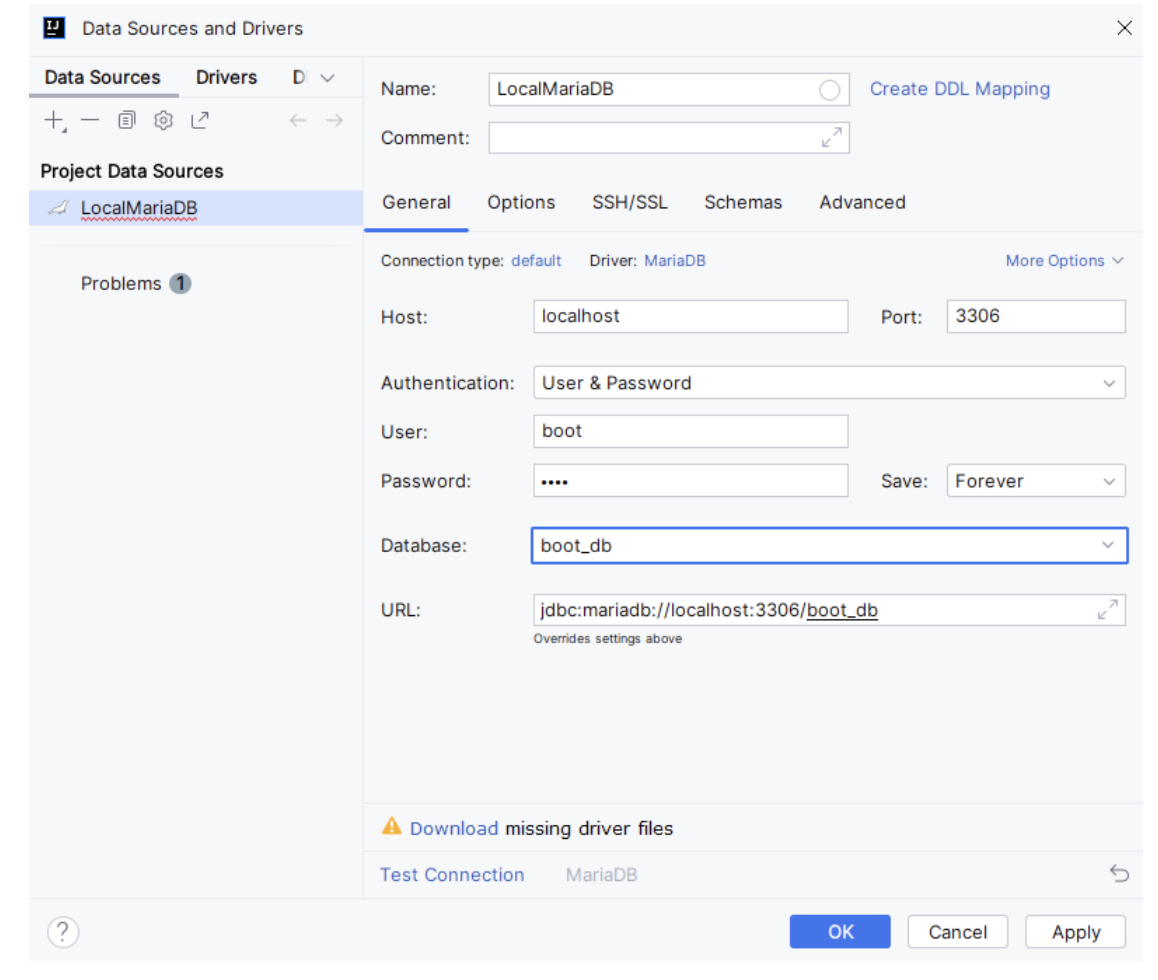Click the make global export arrow icon
The image size is (1158, 980).
pos(199,120)
